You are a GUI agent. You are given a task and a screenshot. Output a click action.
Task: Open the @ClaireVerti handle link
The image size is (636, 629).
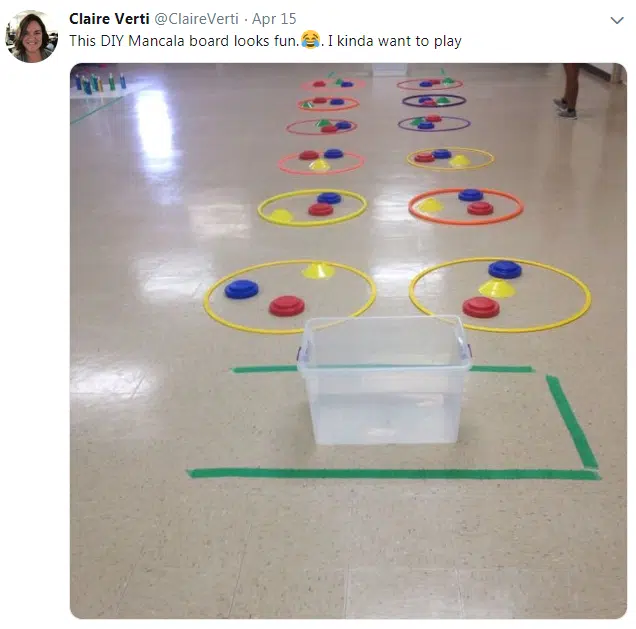click(x=197, y=19)
